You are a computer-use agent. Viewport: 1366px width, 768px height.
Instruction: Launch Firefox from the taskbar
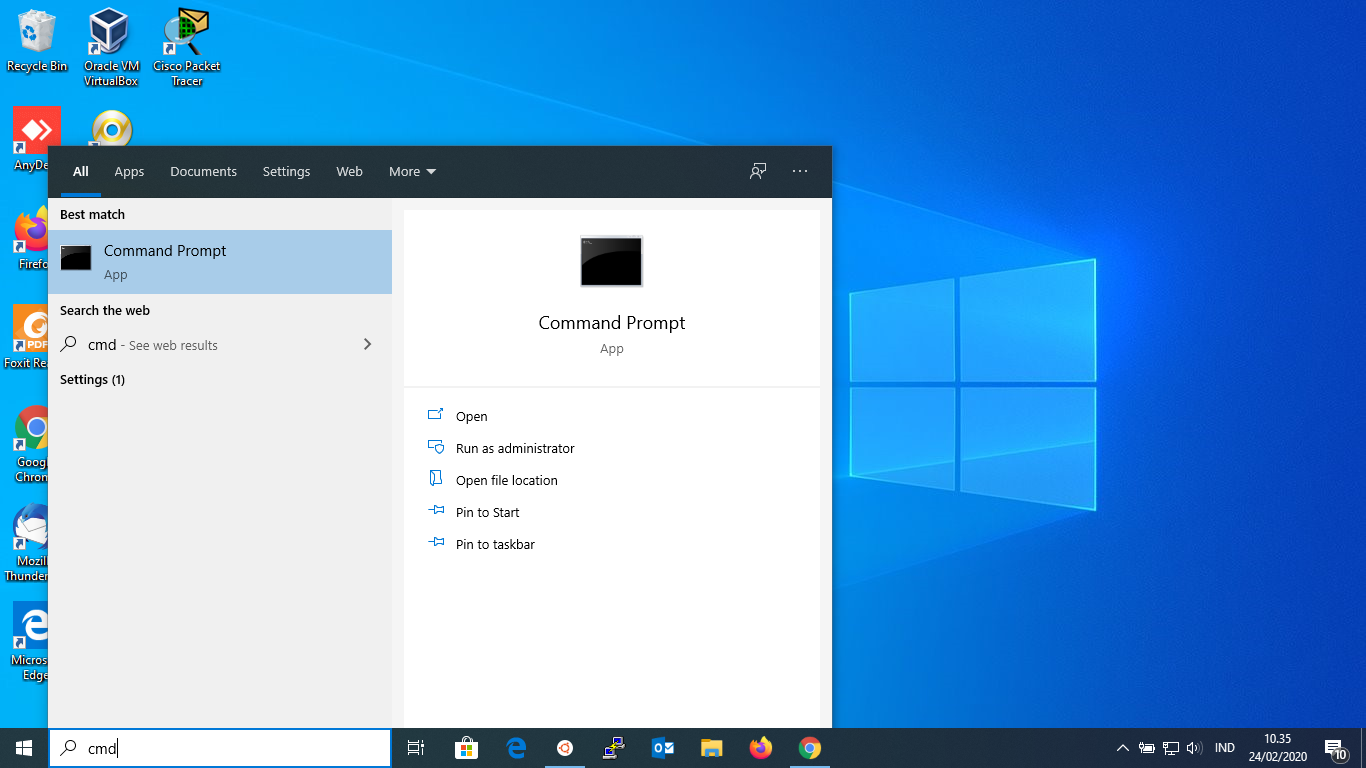761,748
